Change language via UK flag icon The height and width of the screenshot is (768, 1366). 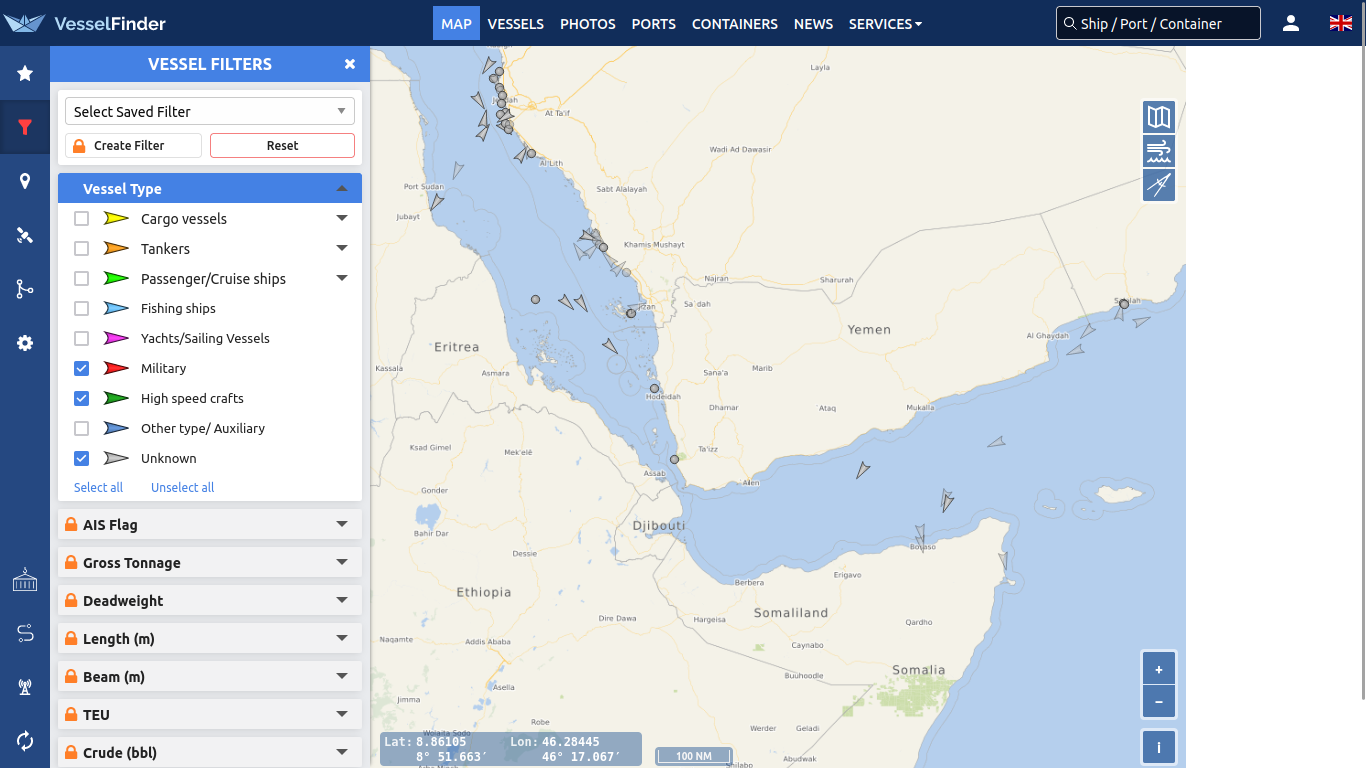pos(1341,23)
